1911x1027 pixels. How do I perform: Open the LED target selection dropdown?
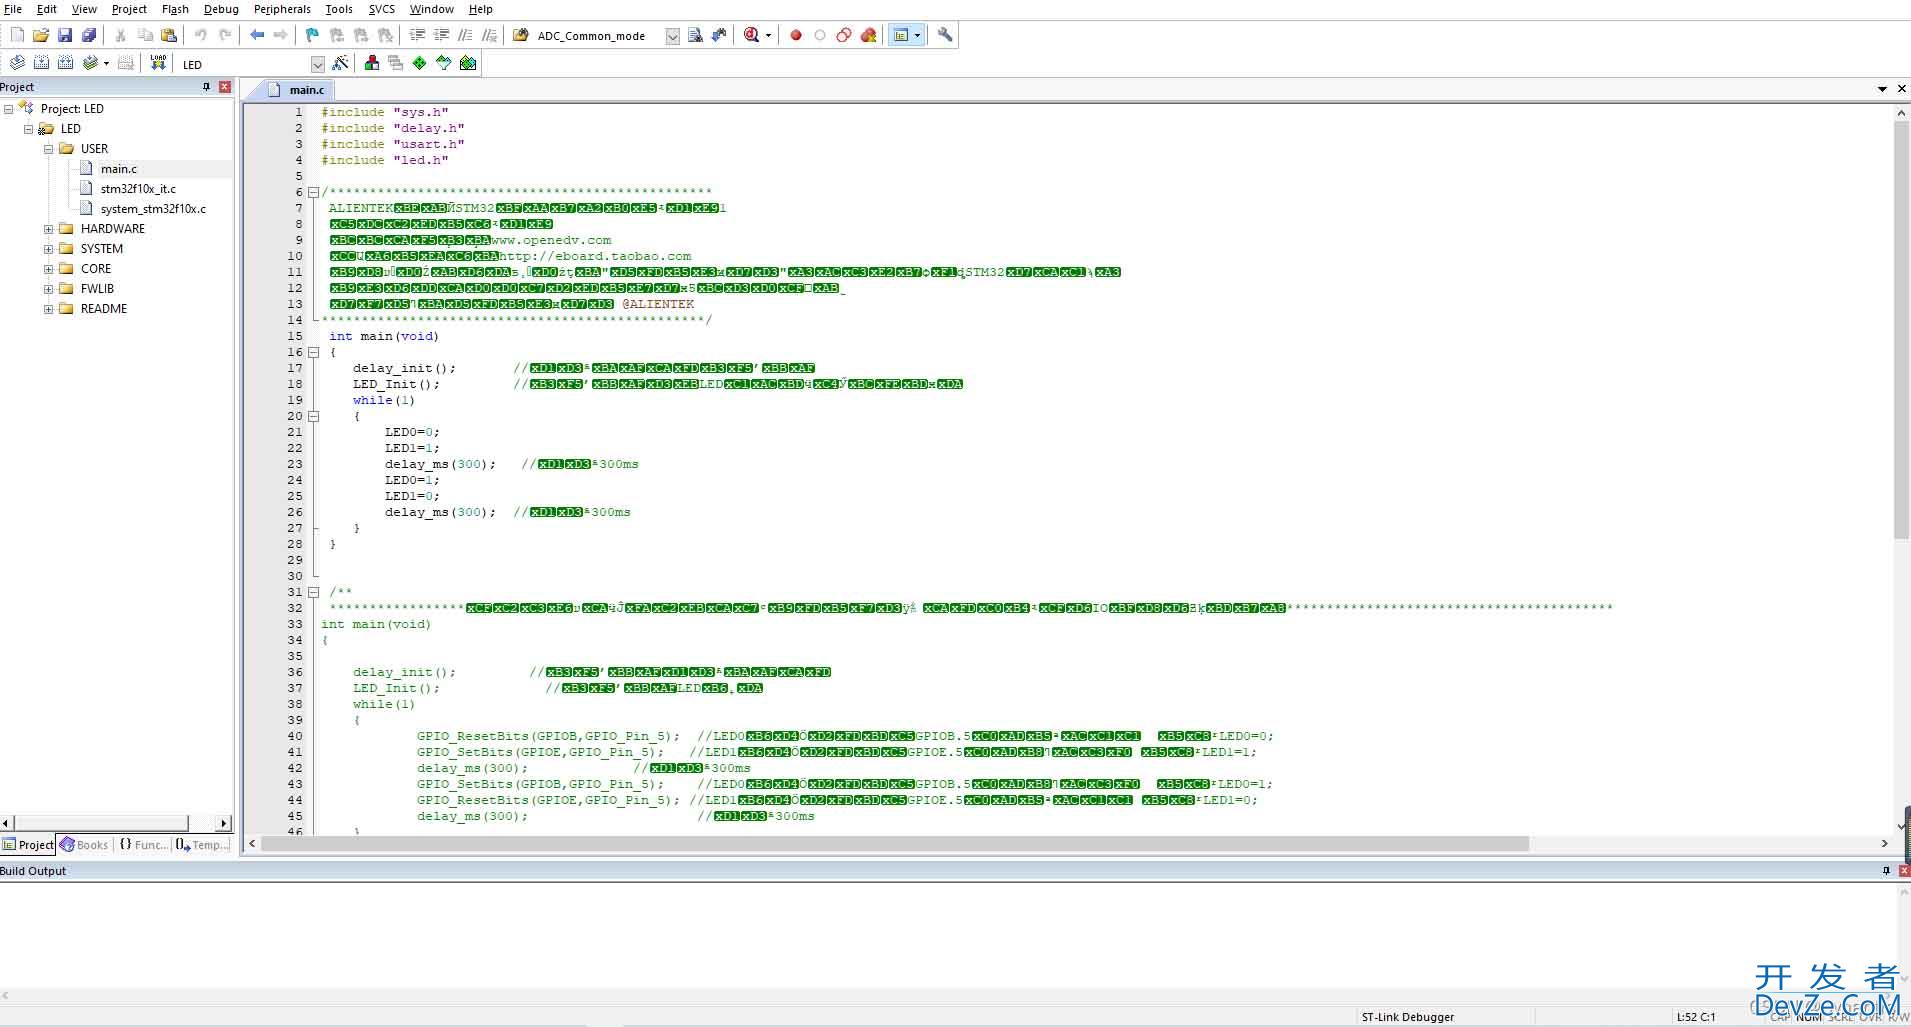(318, 64)
